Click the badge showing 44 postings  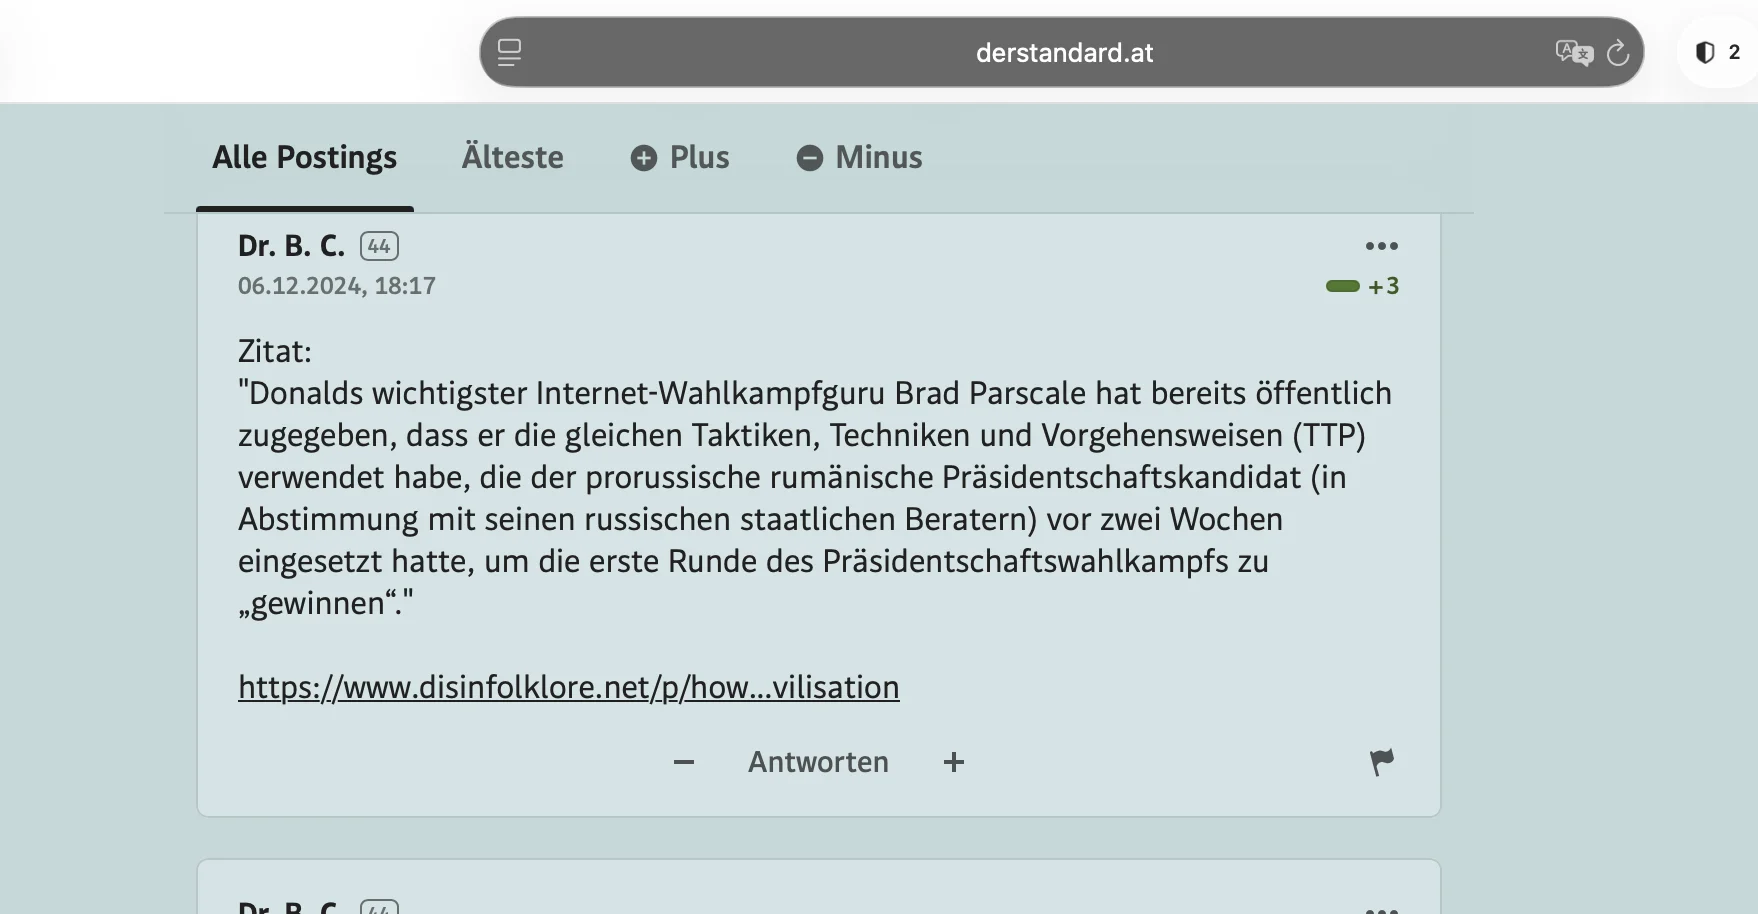click(x=379, y=245)
